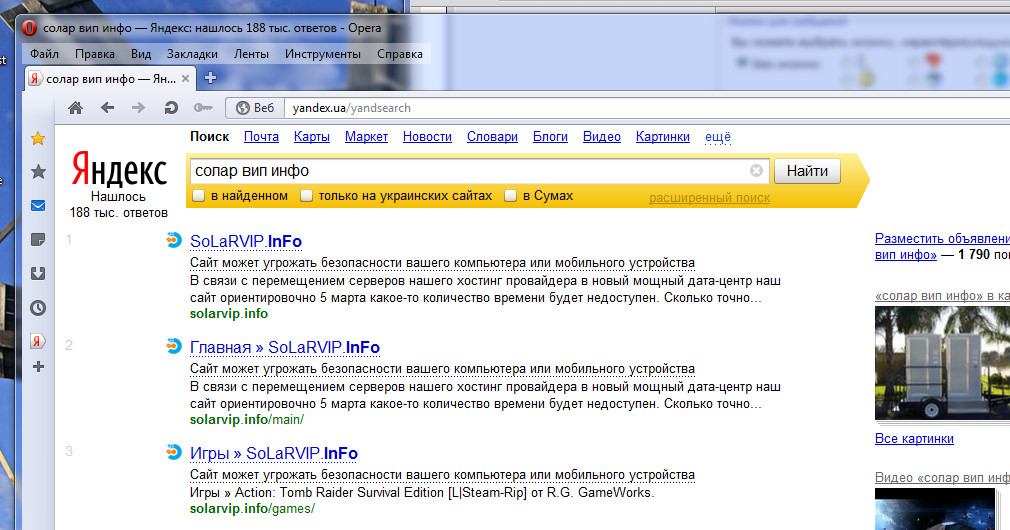
Task: Enable the "в найденном" checkbox
Action: click(199, 196)
